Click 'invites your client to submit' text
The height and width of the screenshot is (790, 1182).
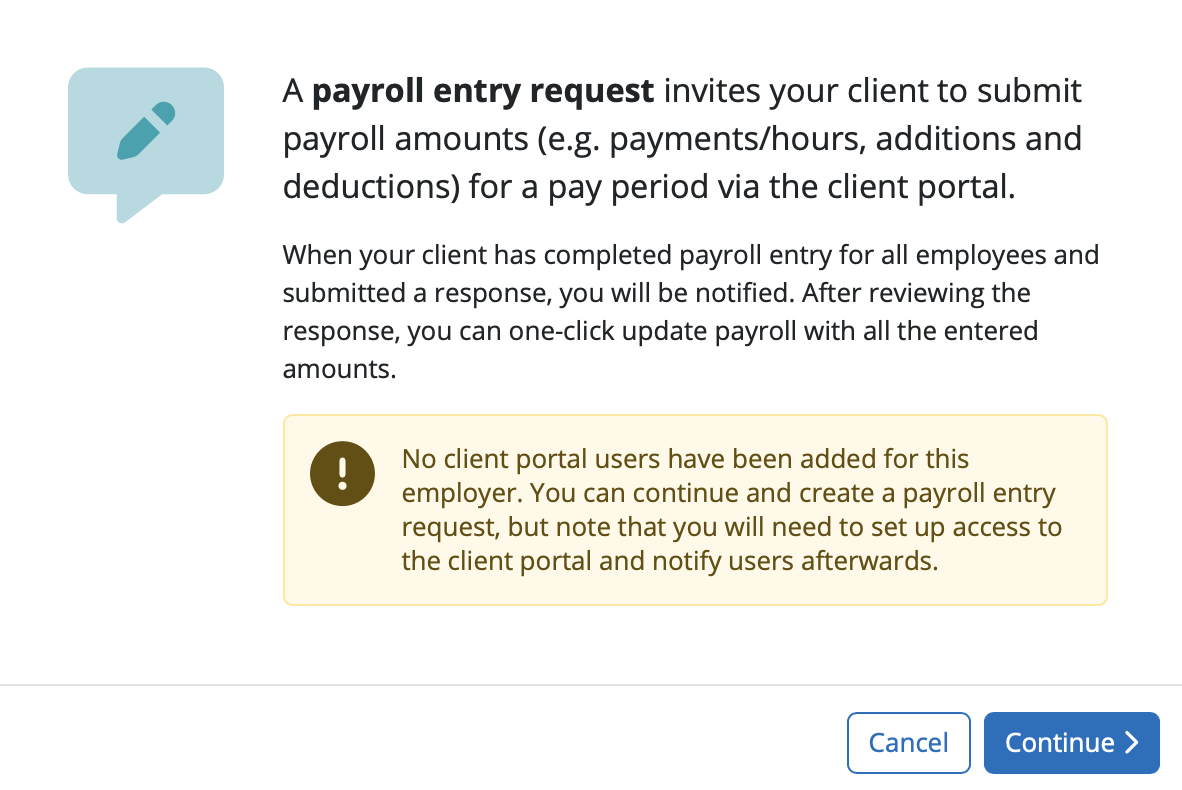872,91
